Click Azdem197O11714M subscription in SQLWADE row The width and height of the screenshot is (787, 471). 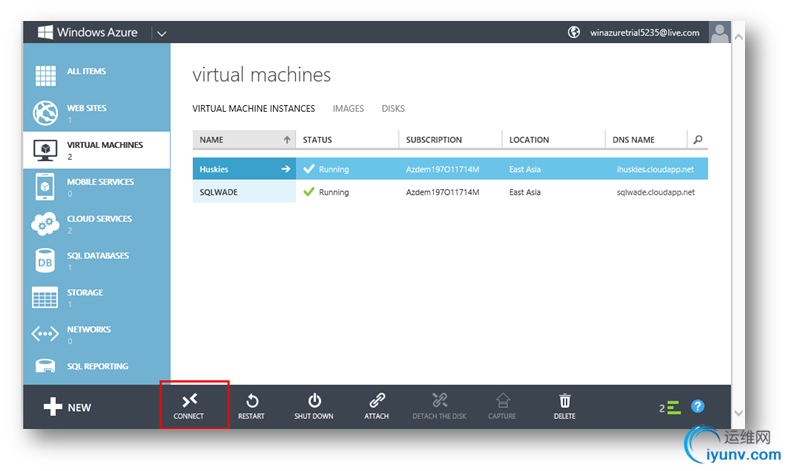[442, 192]
